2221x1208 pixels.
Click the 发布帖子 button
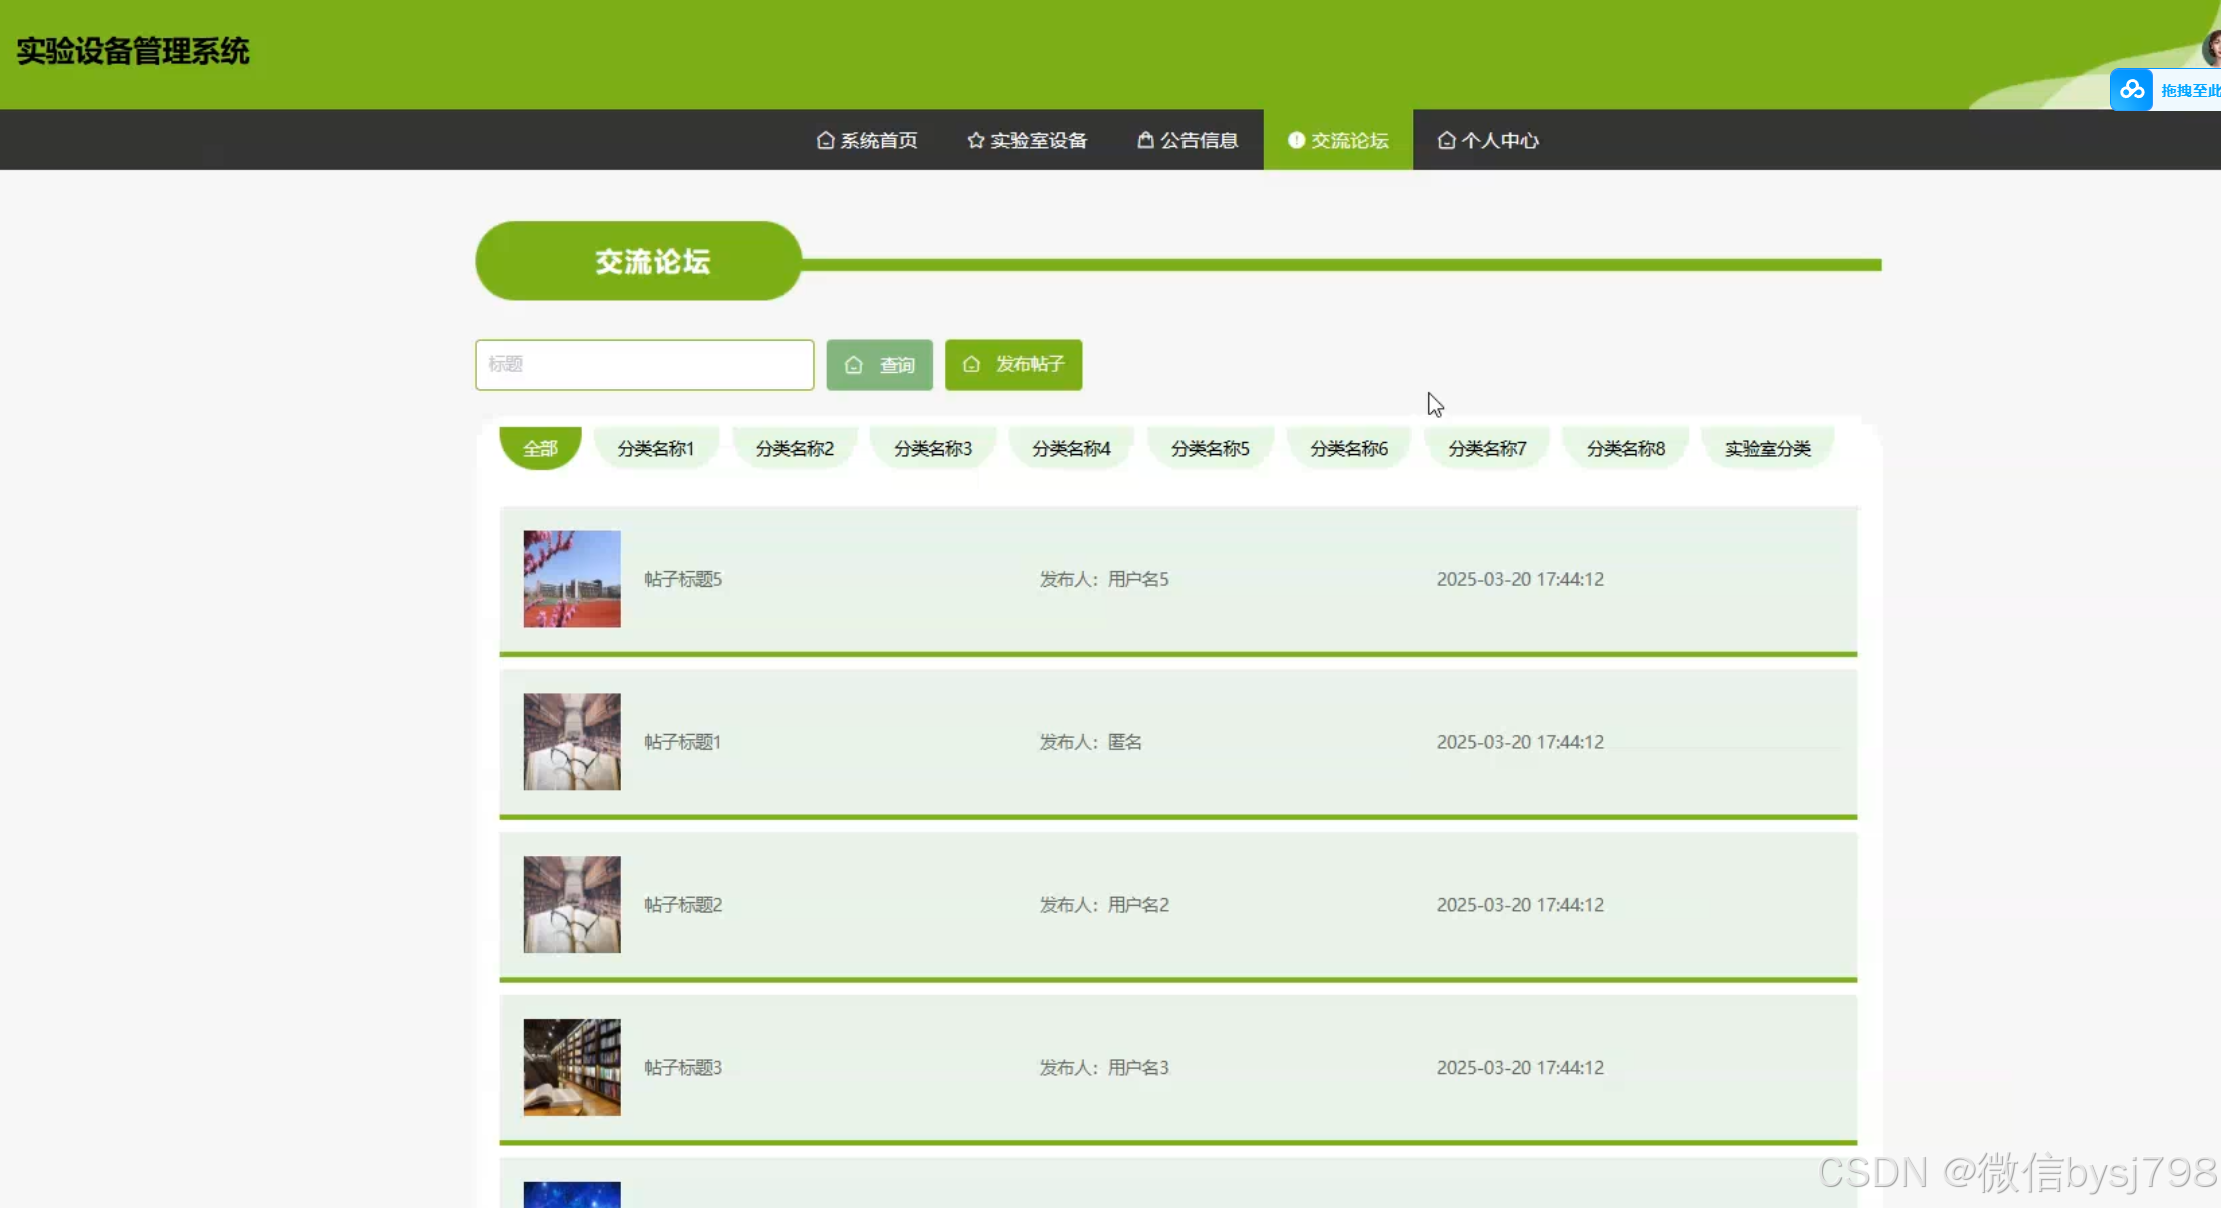[1014, 364]
